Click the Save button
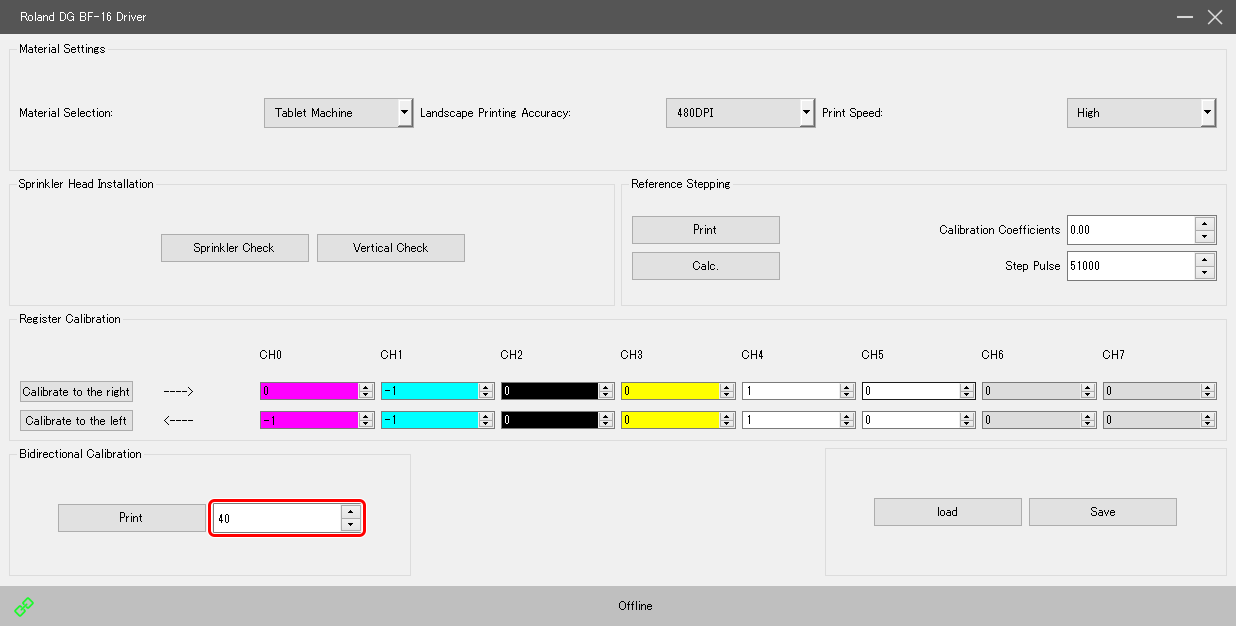This screenshot has height=626, width=1236. 1102,512
